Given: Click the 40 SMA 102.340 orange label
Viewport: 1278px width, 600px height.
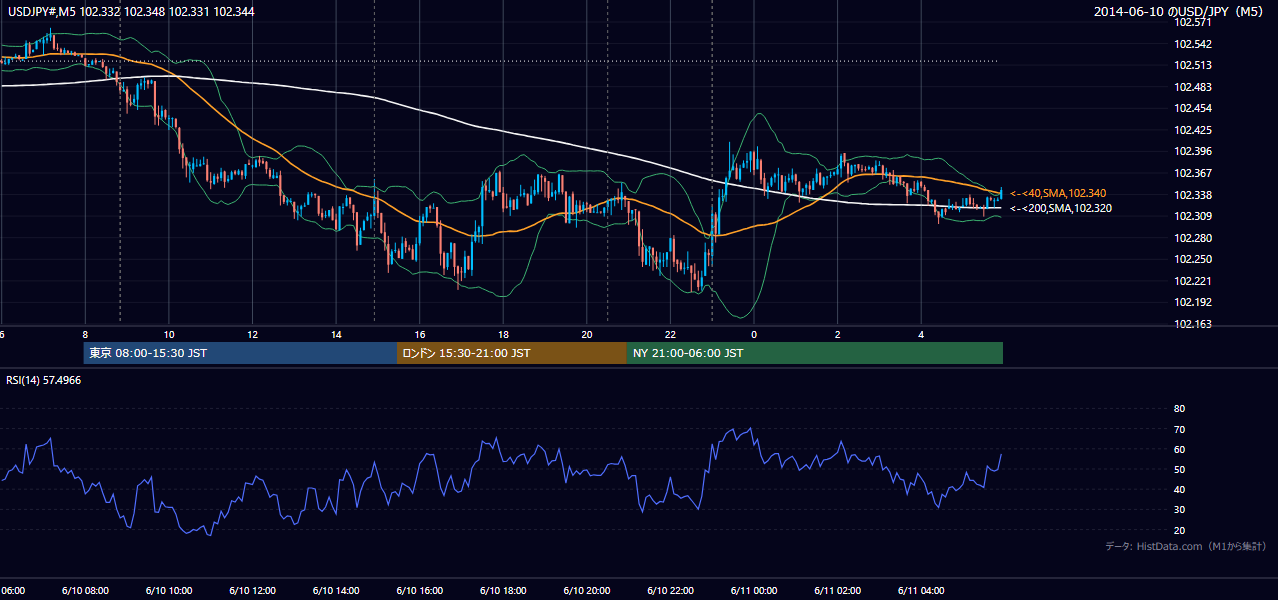Looking at the screenshot, I should pyautogui.click(x=1058, y=193).
